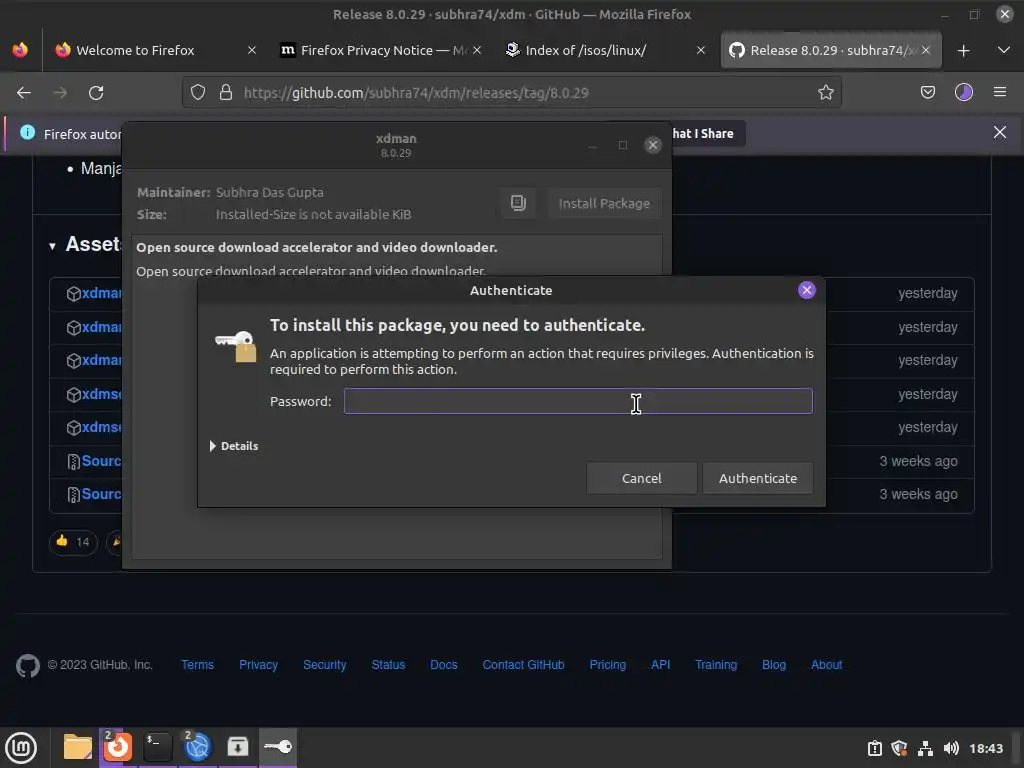Viewport: 1024px width, 768px height.
Task: Expand the Details disclosure triangle
Action: point(213,446)
